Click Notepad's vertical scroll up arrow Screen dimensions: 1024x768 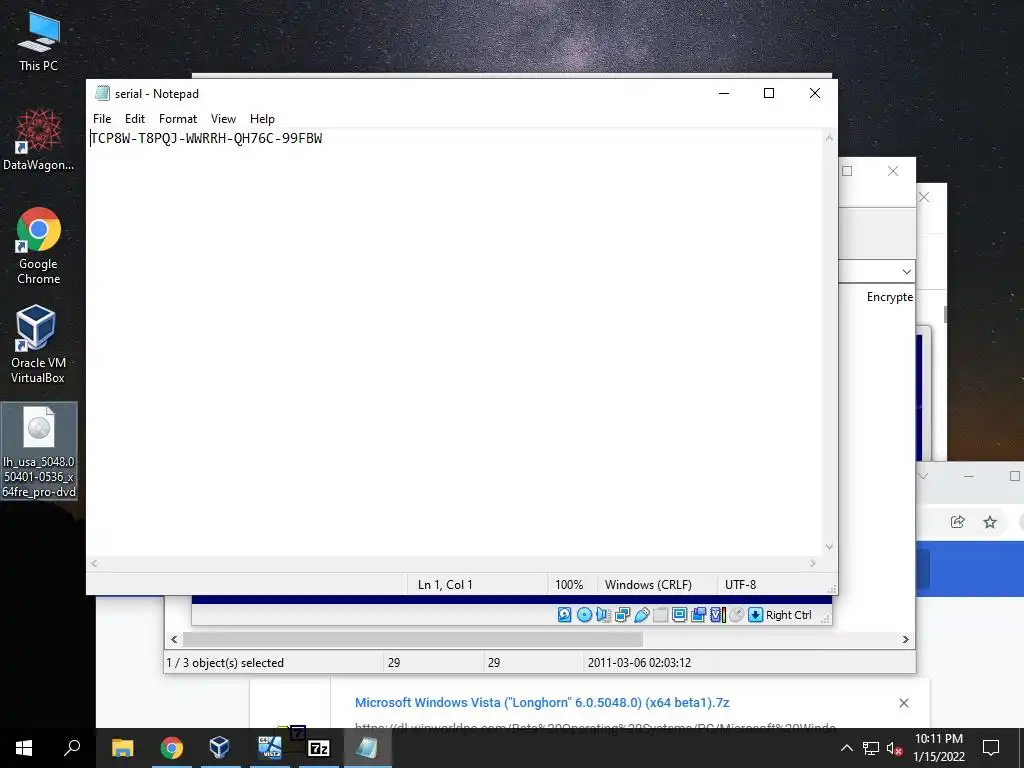tap(829, 138)
